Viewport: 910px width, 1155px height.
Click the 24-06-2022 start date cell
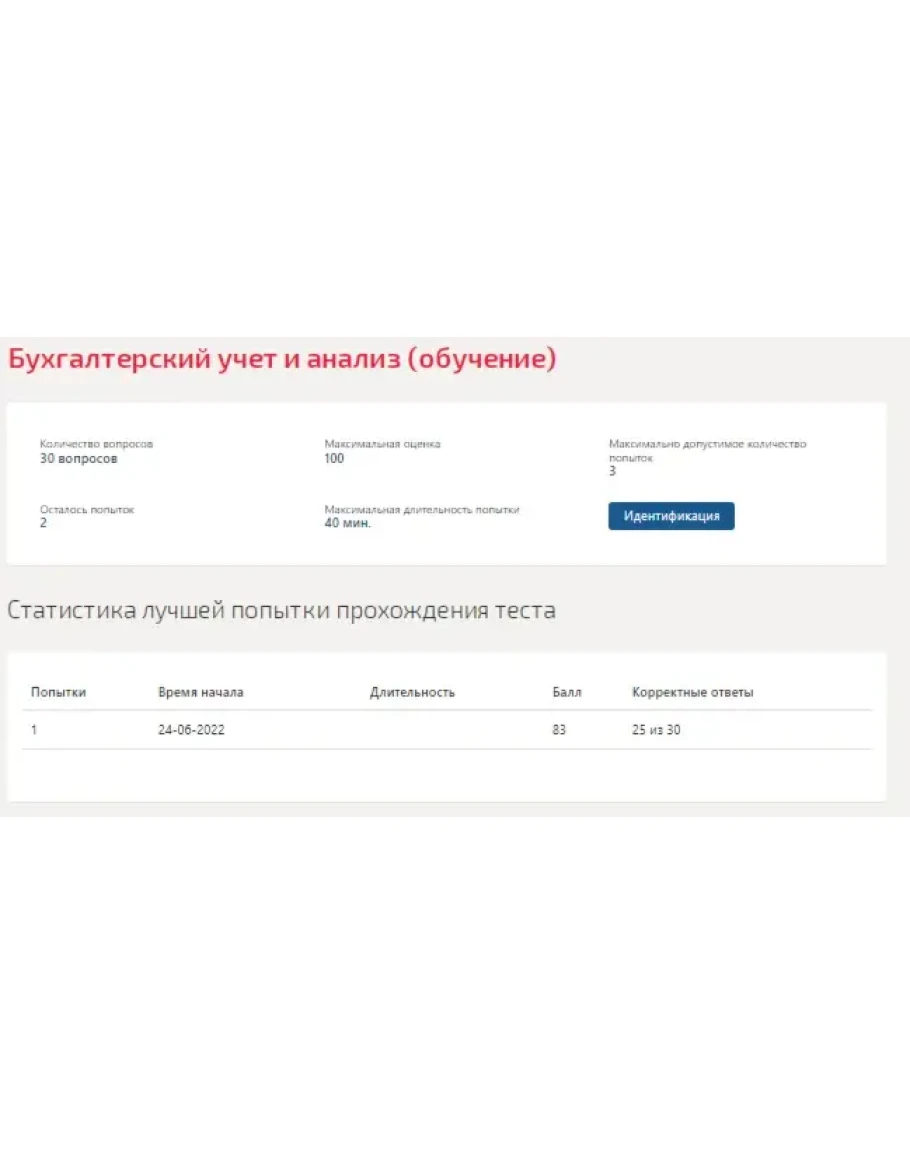point(191,730)
